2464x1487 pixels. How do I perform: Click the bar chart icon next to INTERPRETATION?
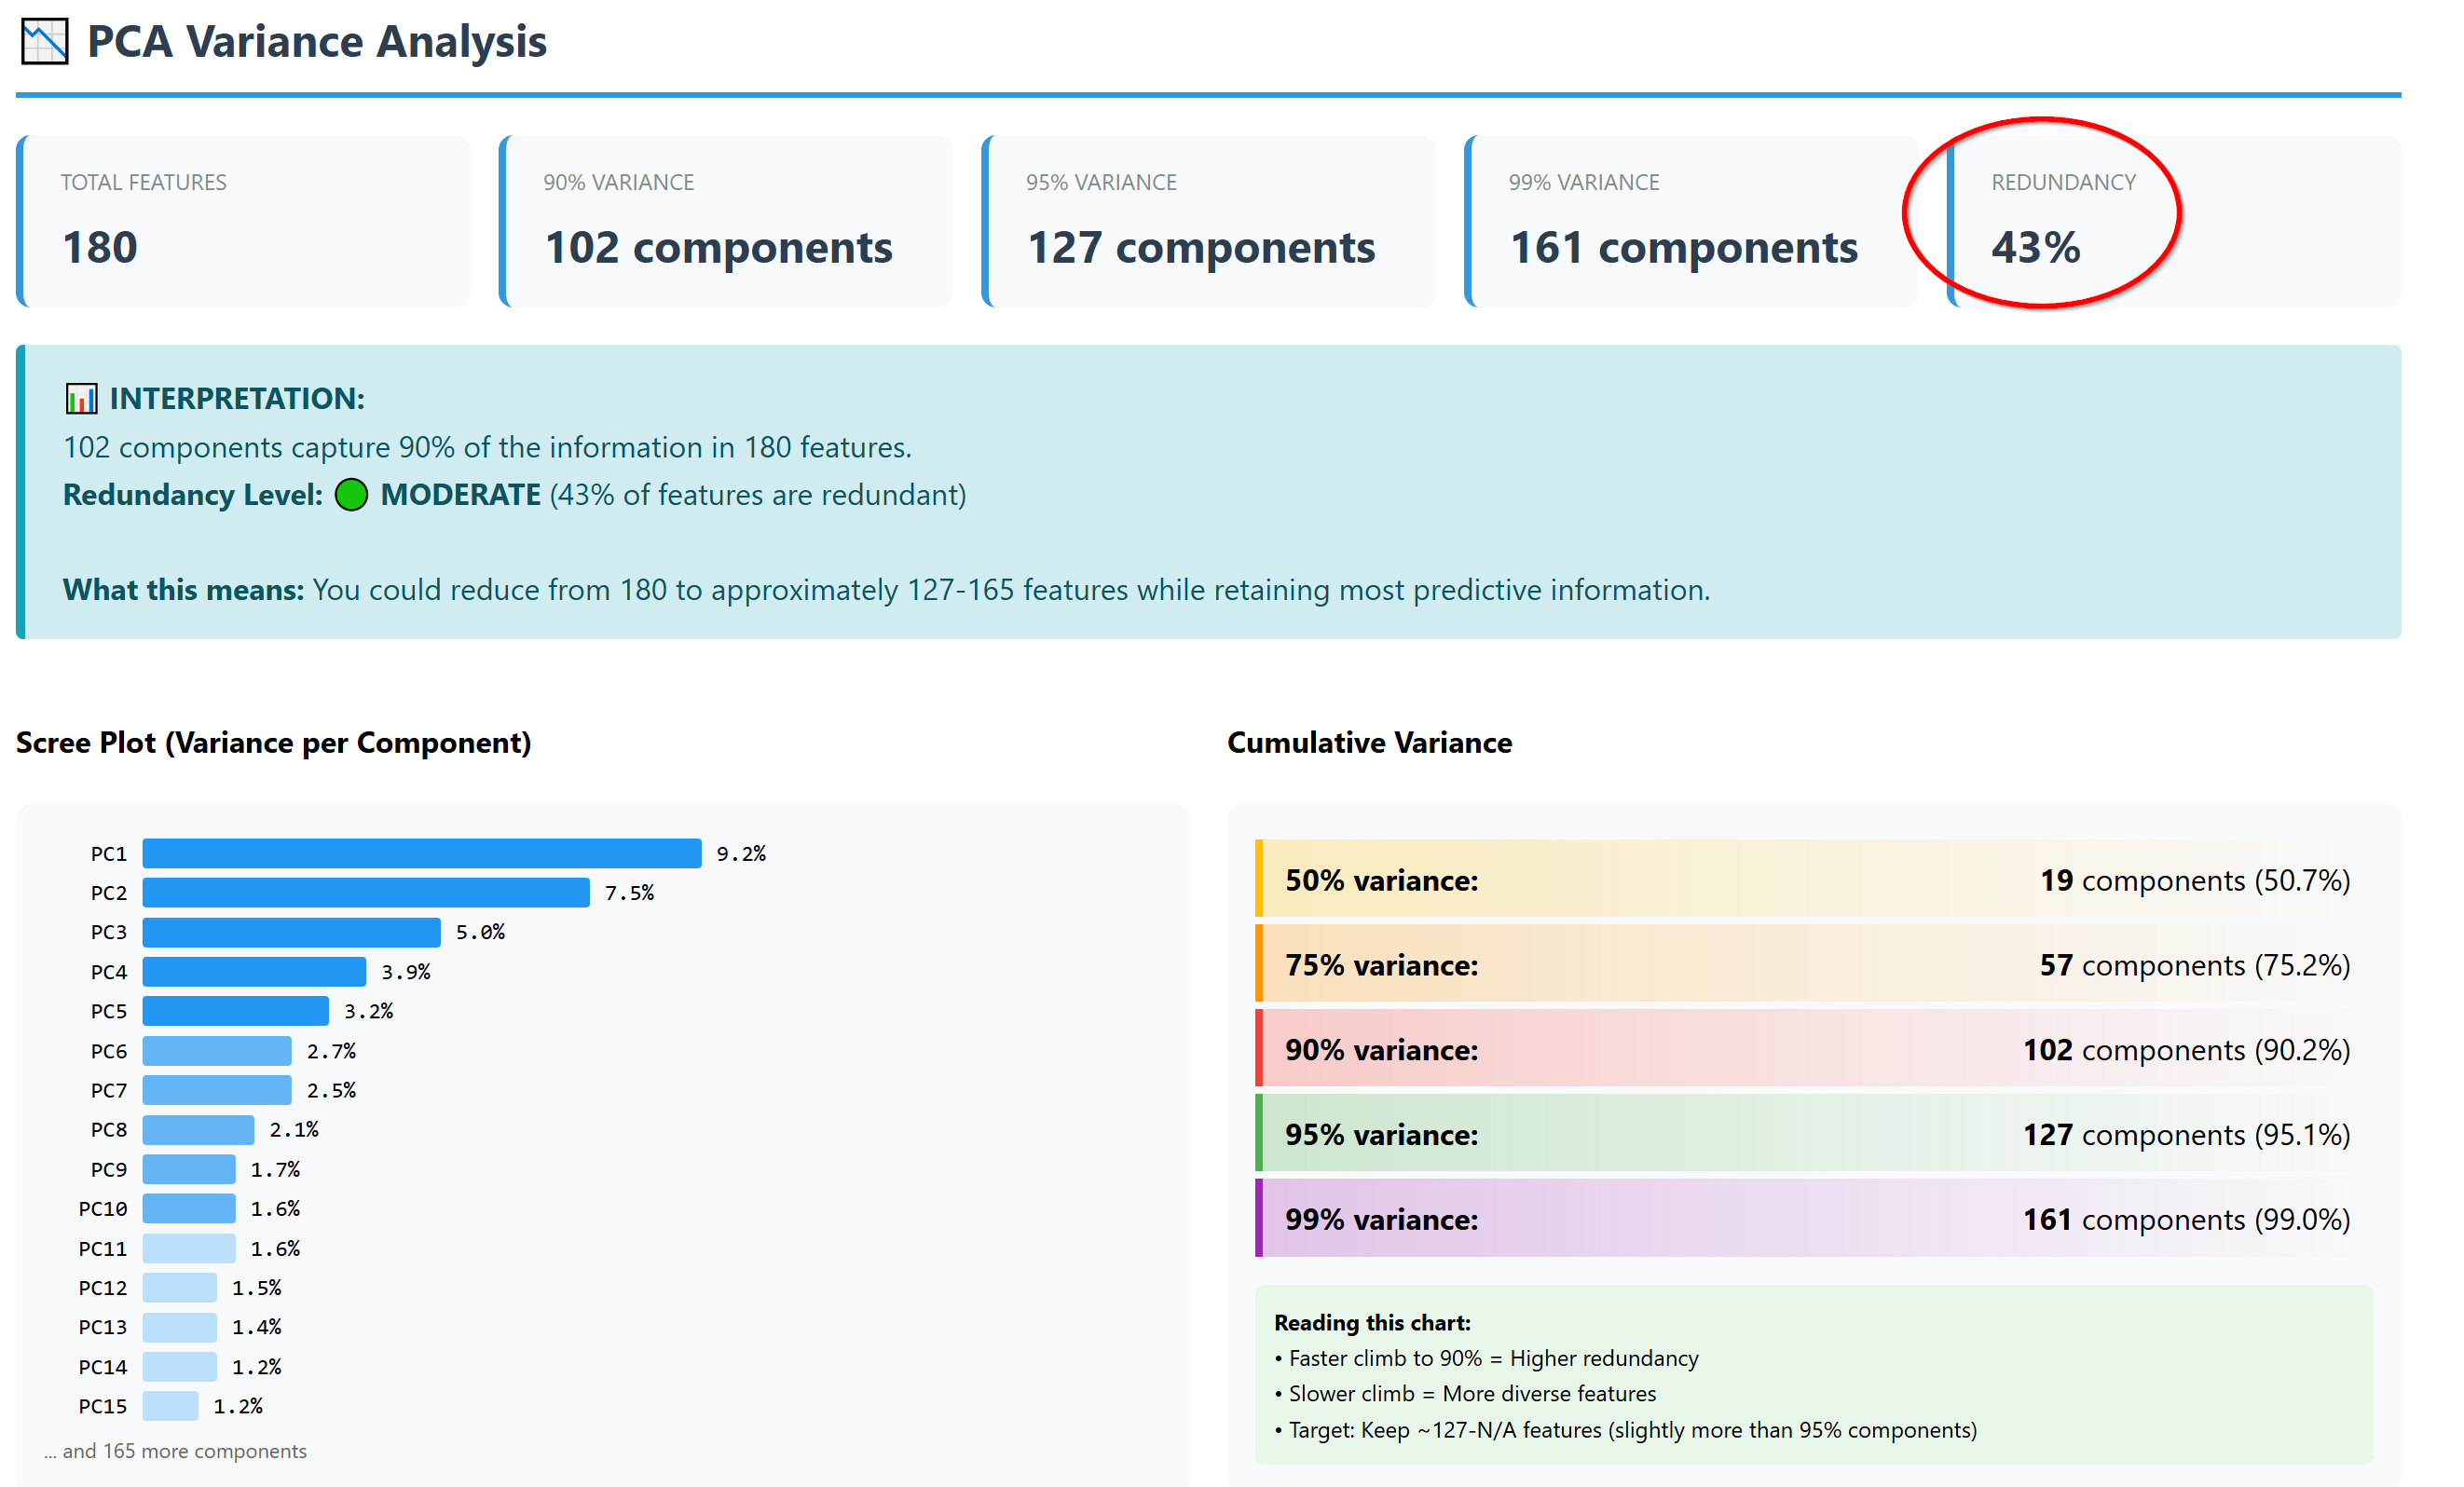tap(81, 398)
